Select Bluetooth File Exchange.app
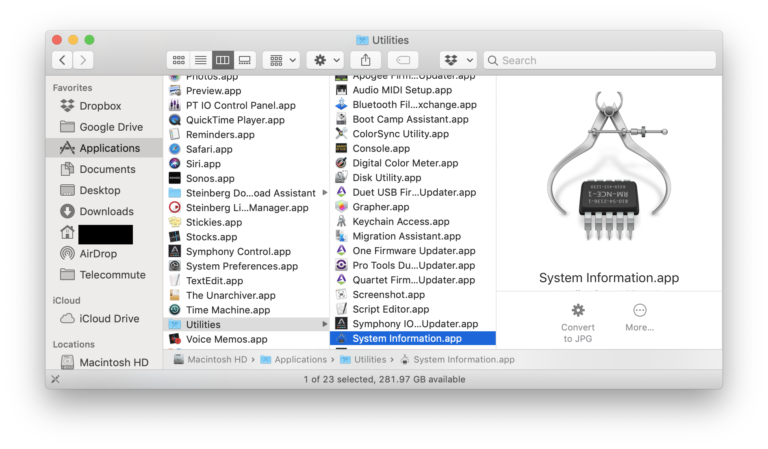The width and height of the screenshot is (768, 449). (413, 105)
